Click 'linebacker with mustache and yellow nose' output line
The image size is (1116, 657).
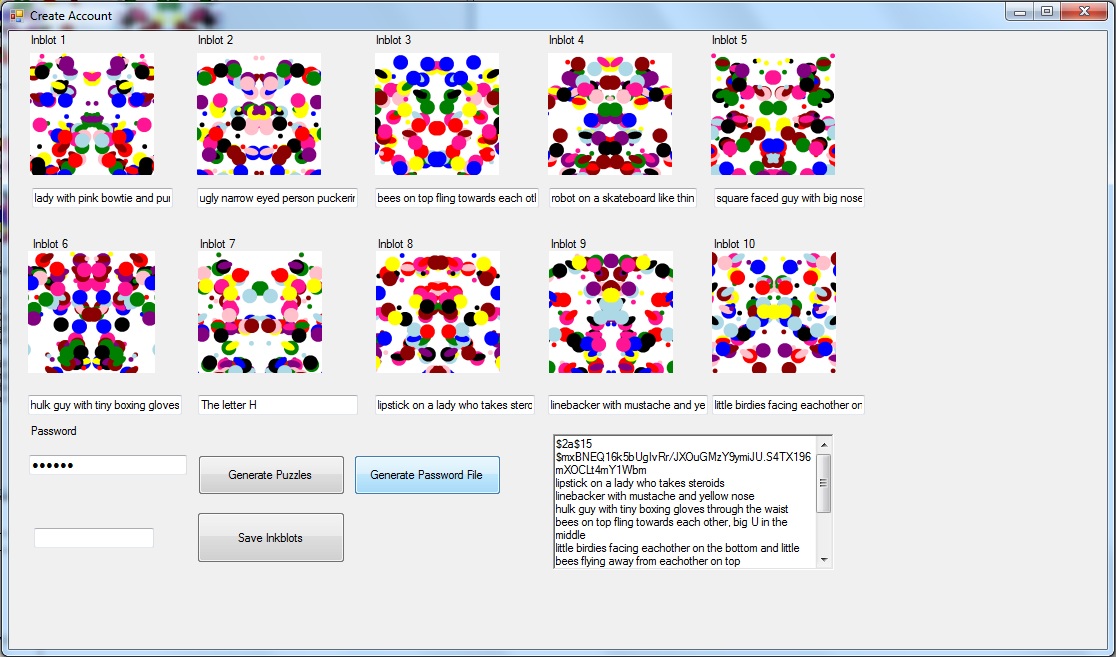(x=655, y=496)
